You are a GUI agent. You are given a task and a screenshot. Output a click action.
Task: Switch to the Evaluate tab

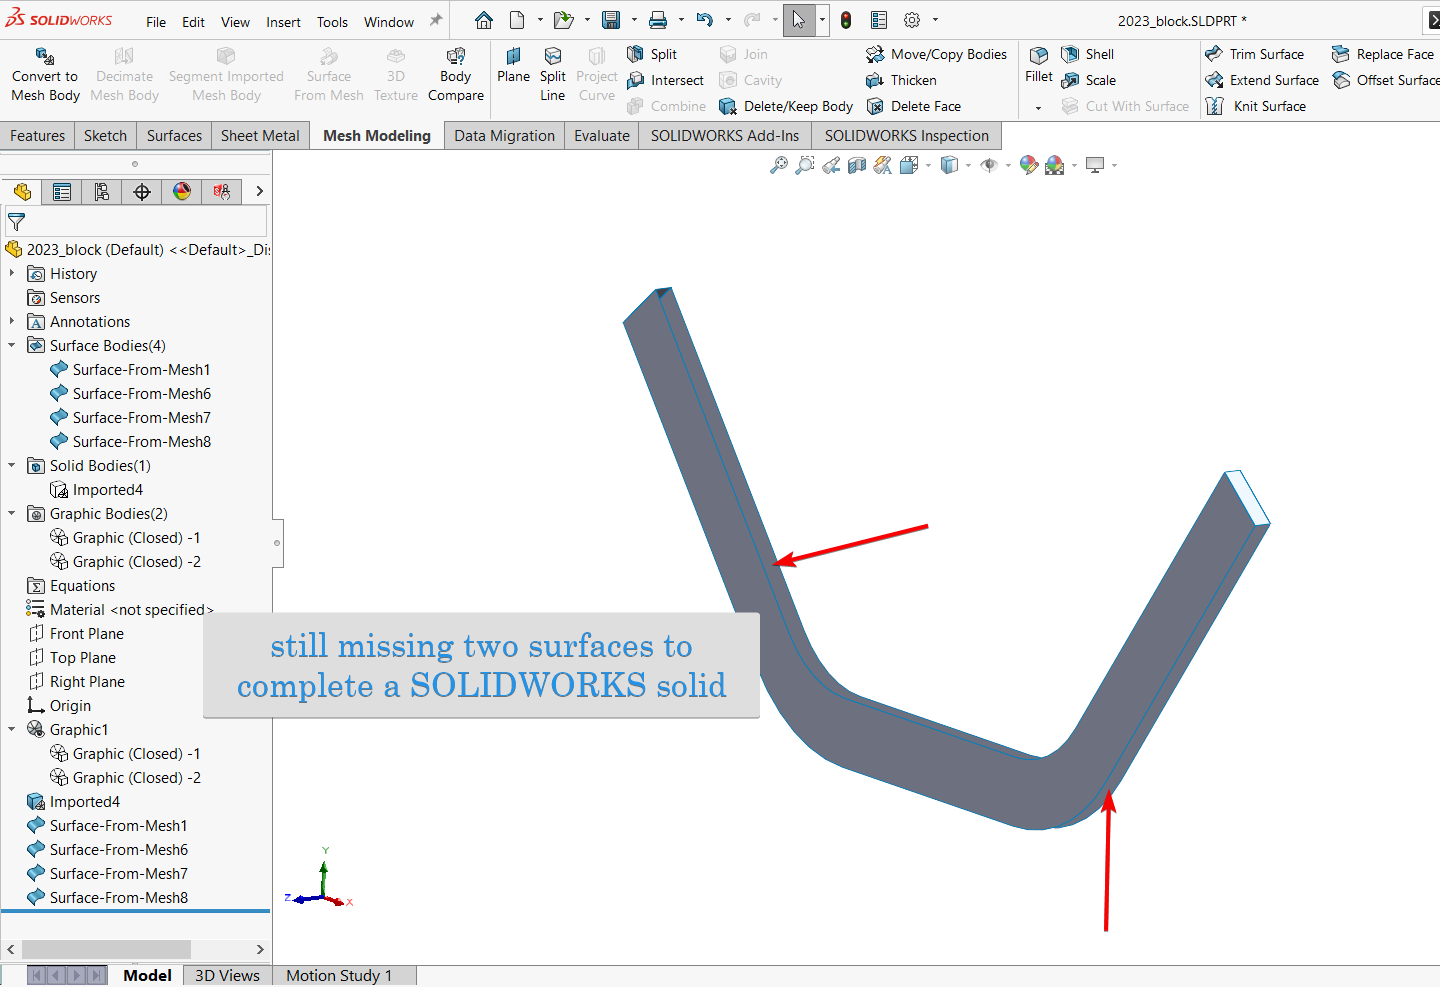pyautogui.click(x=602, y=136)
